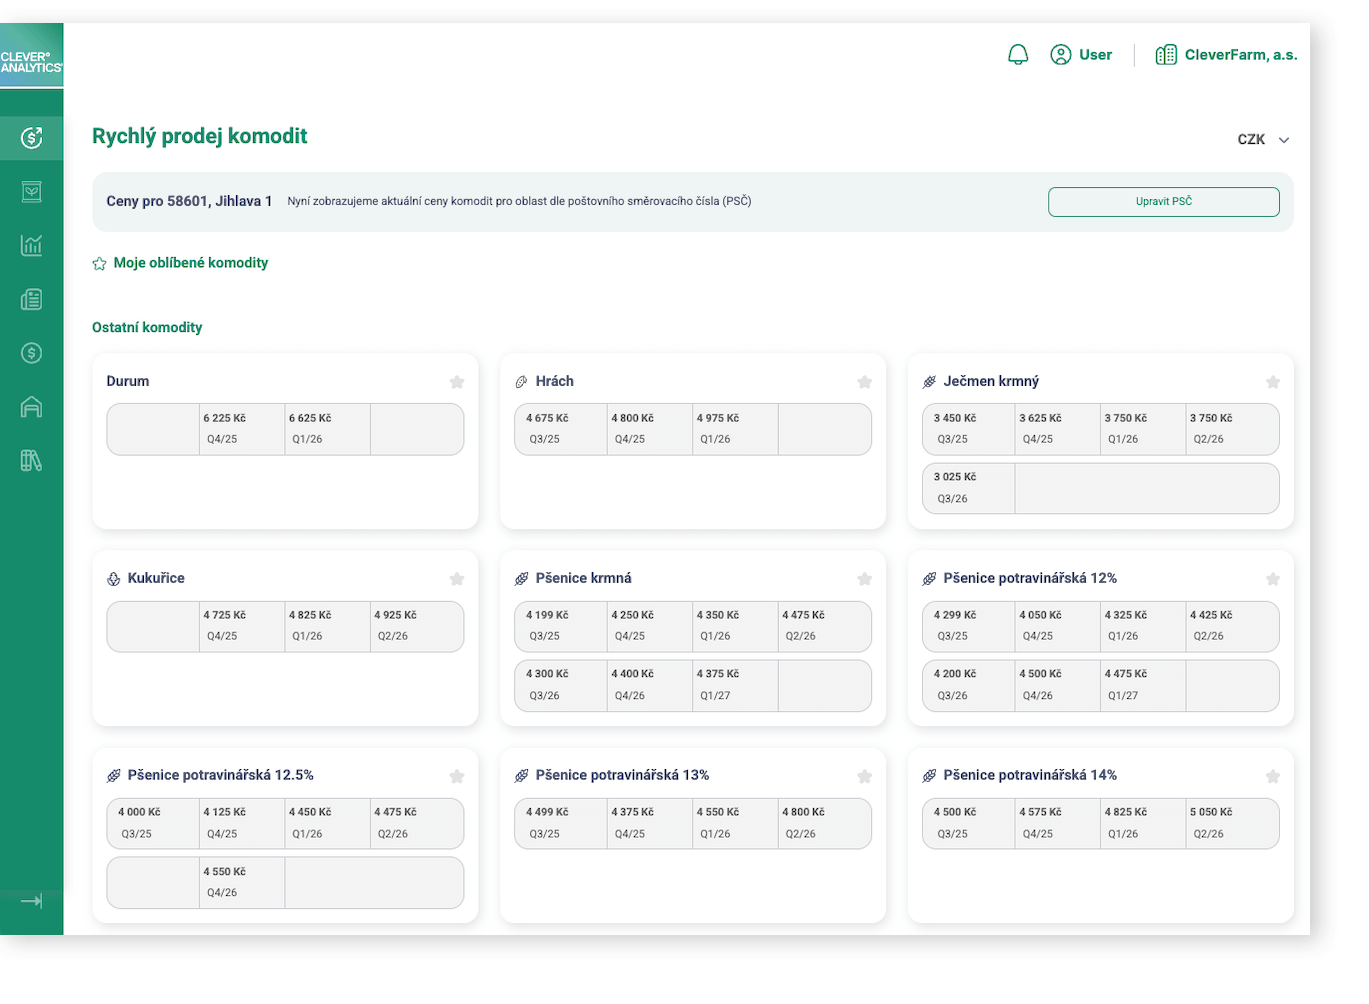
Task: Select Kukuřice price 4 725 Kč Q4/25
Action: point(242,626)
